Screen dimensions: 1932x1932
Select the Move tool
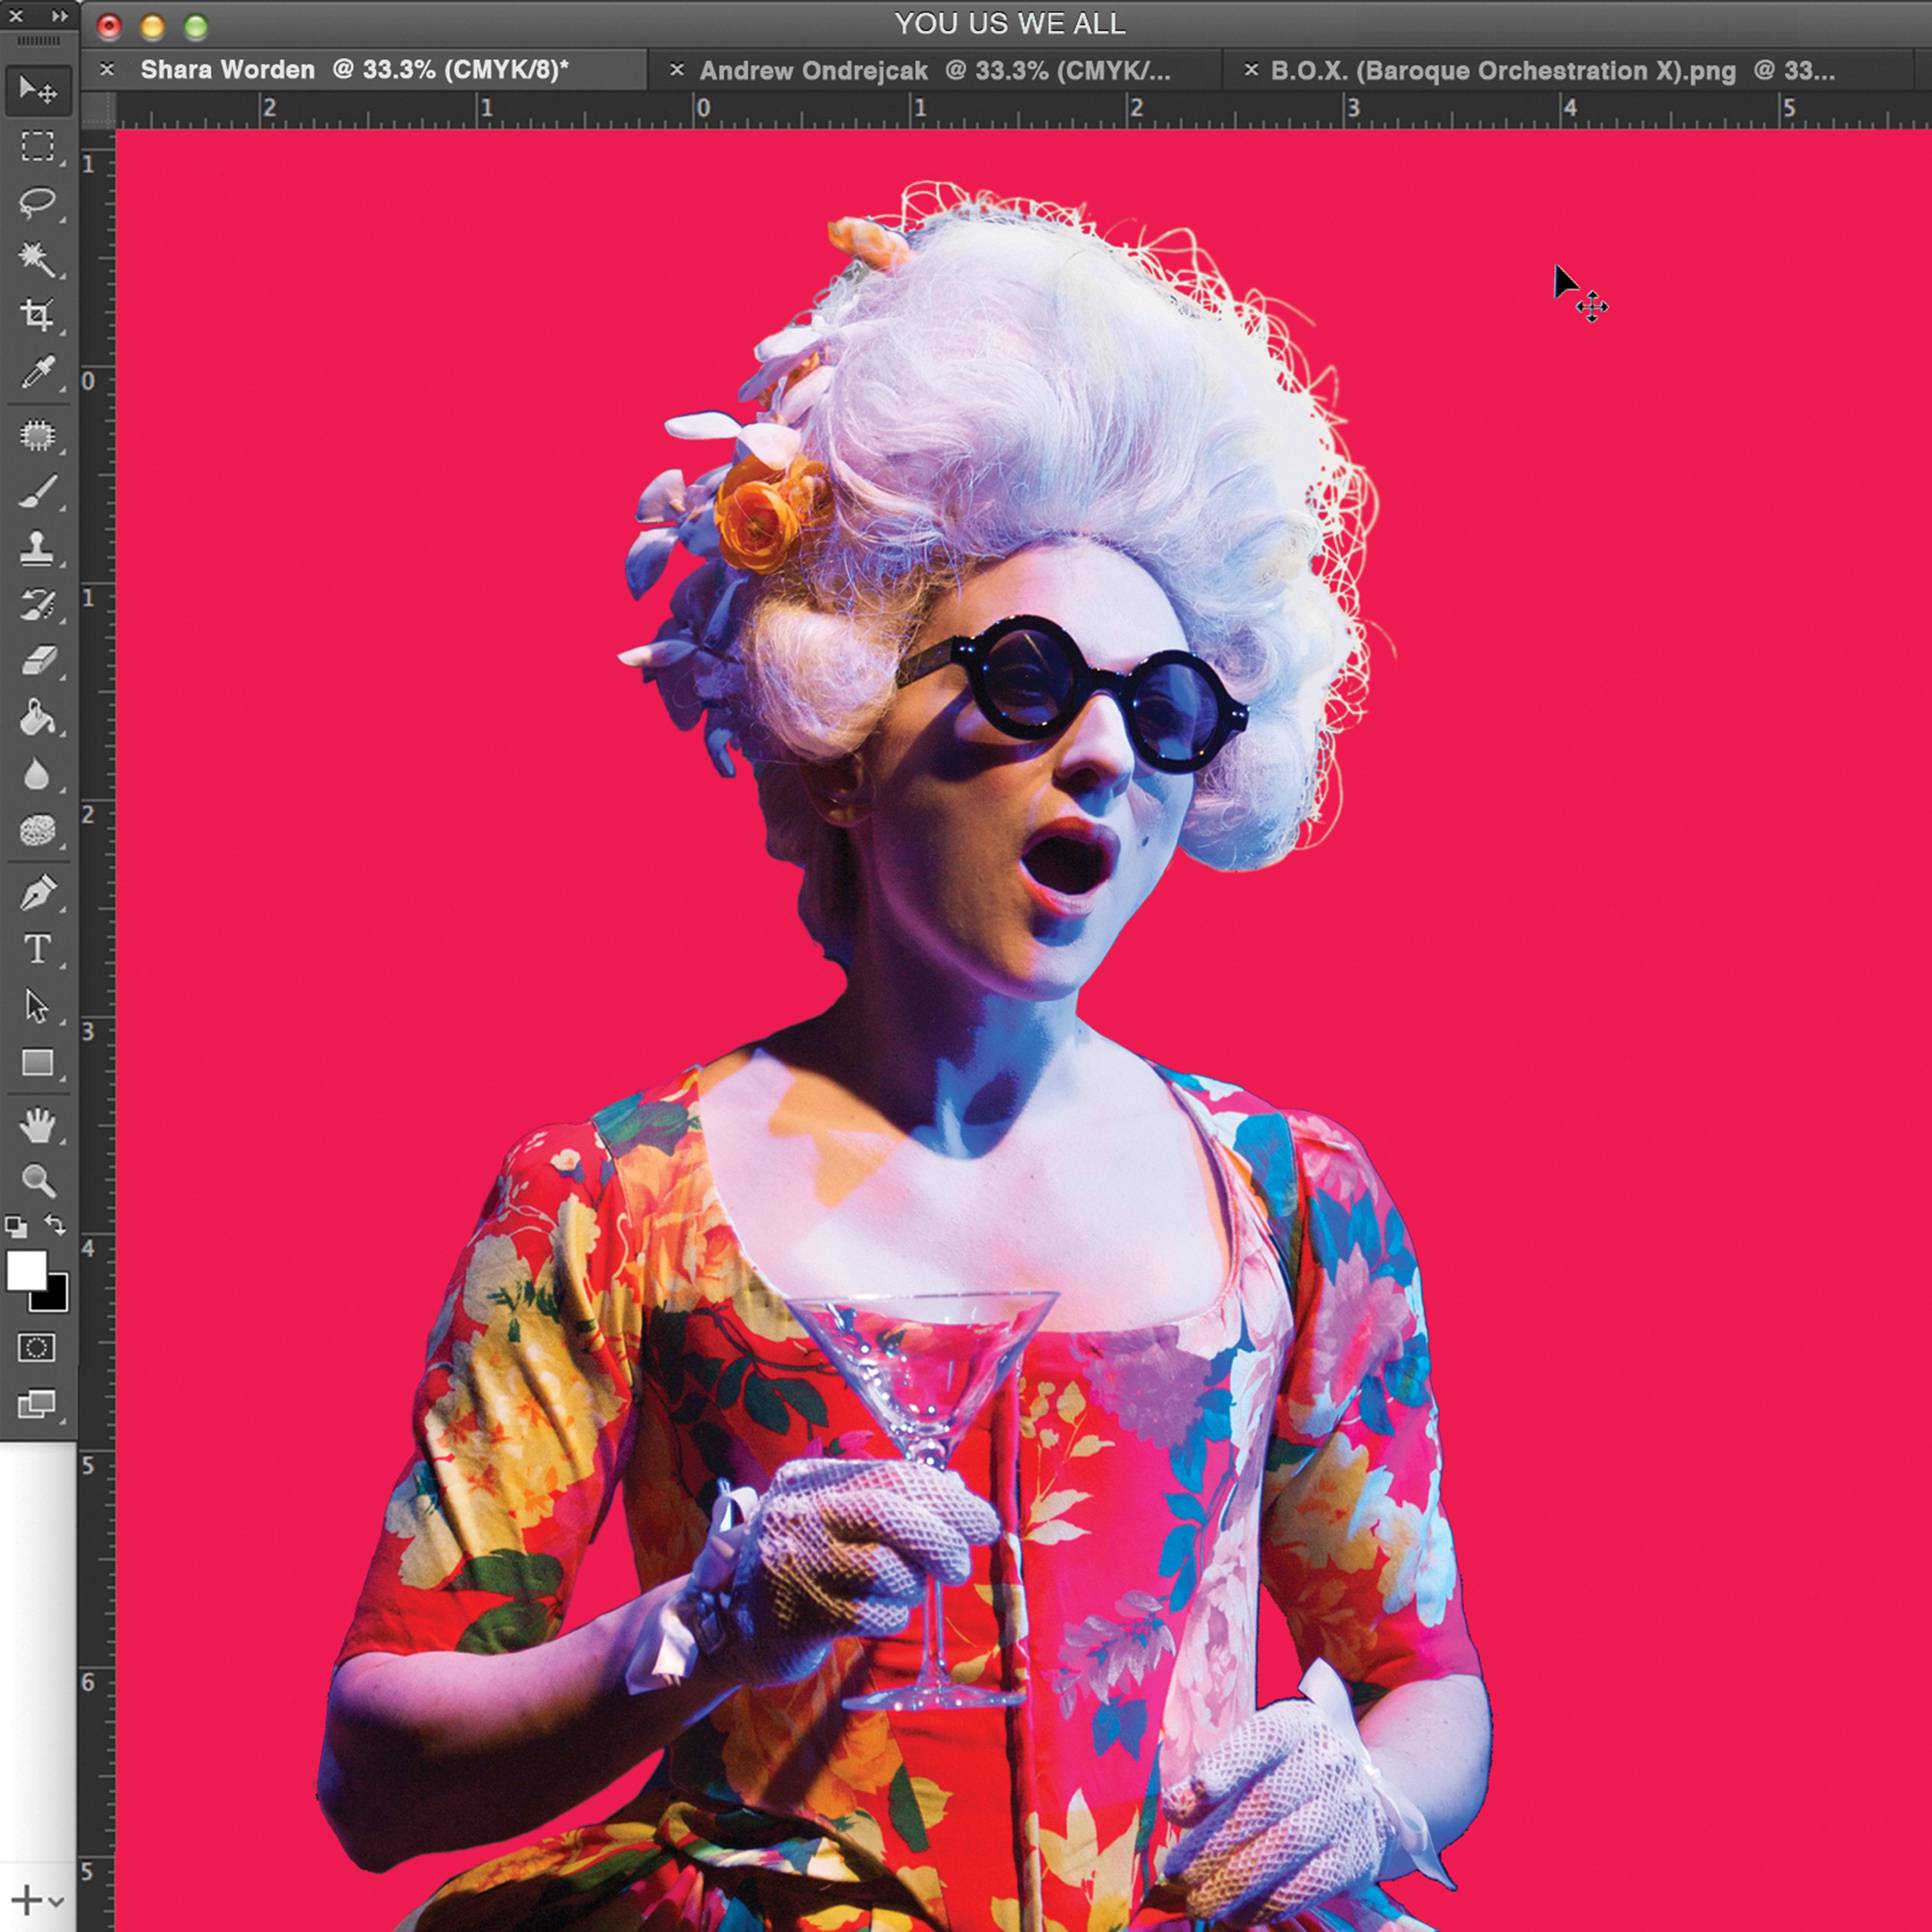pos(38,90)
